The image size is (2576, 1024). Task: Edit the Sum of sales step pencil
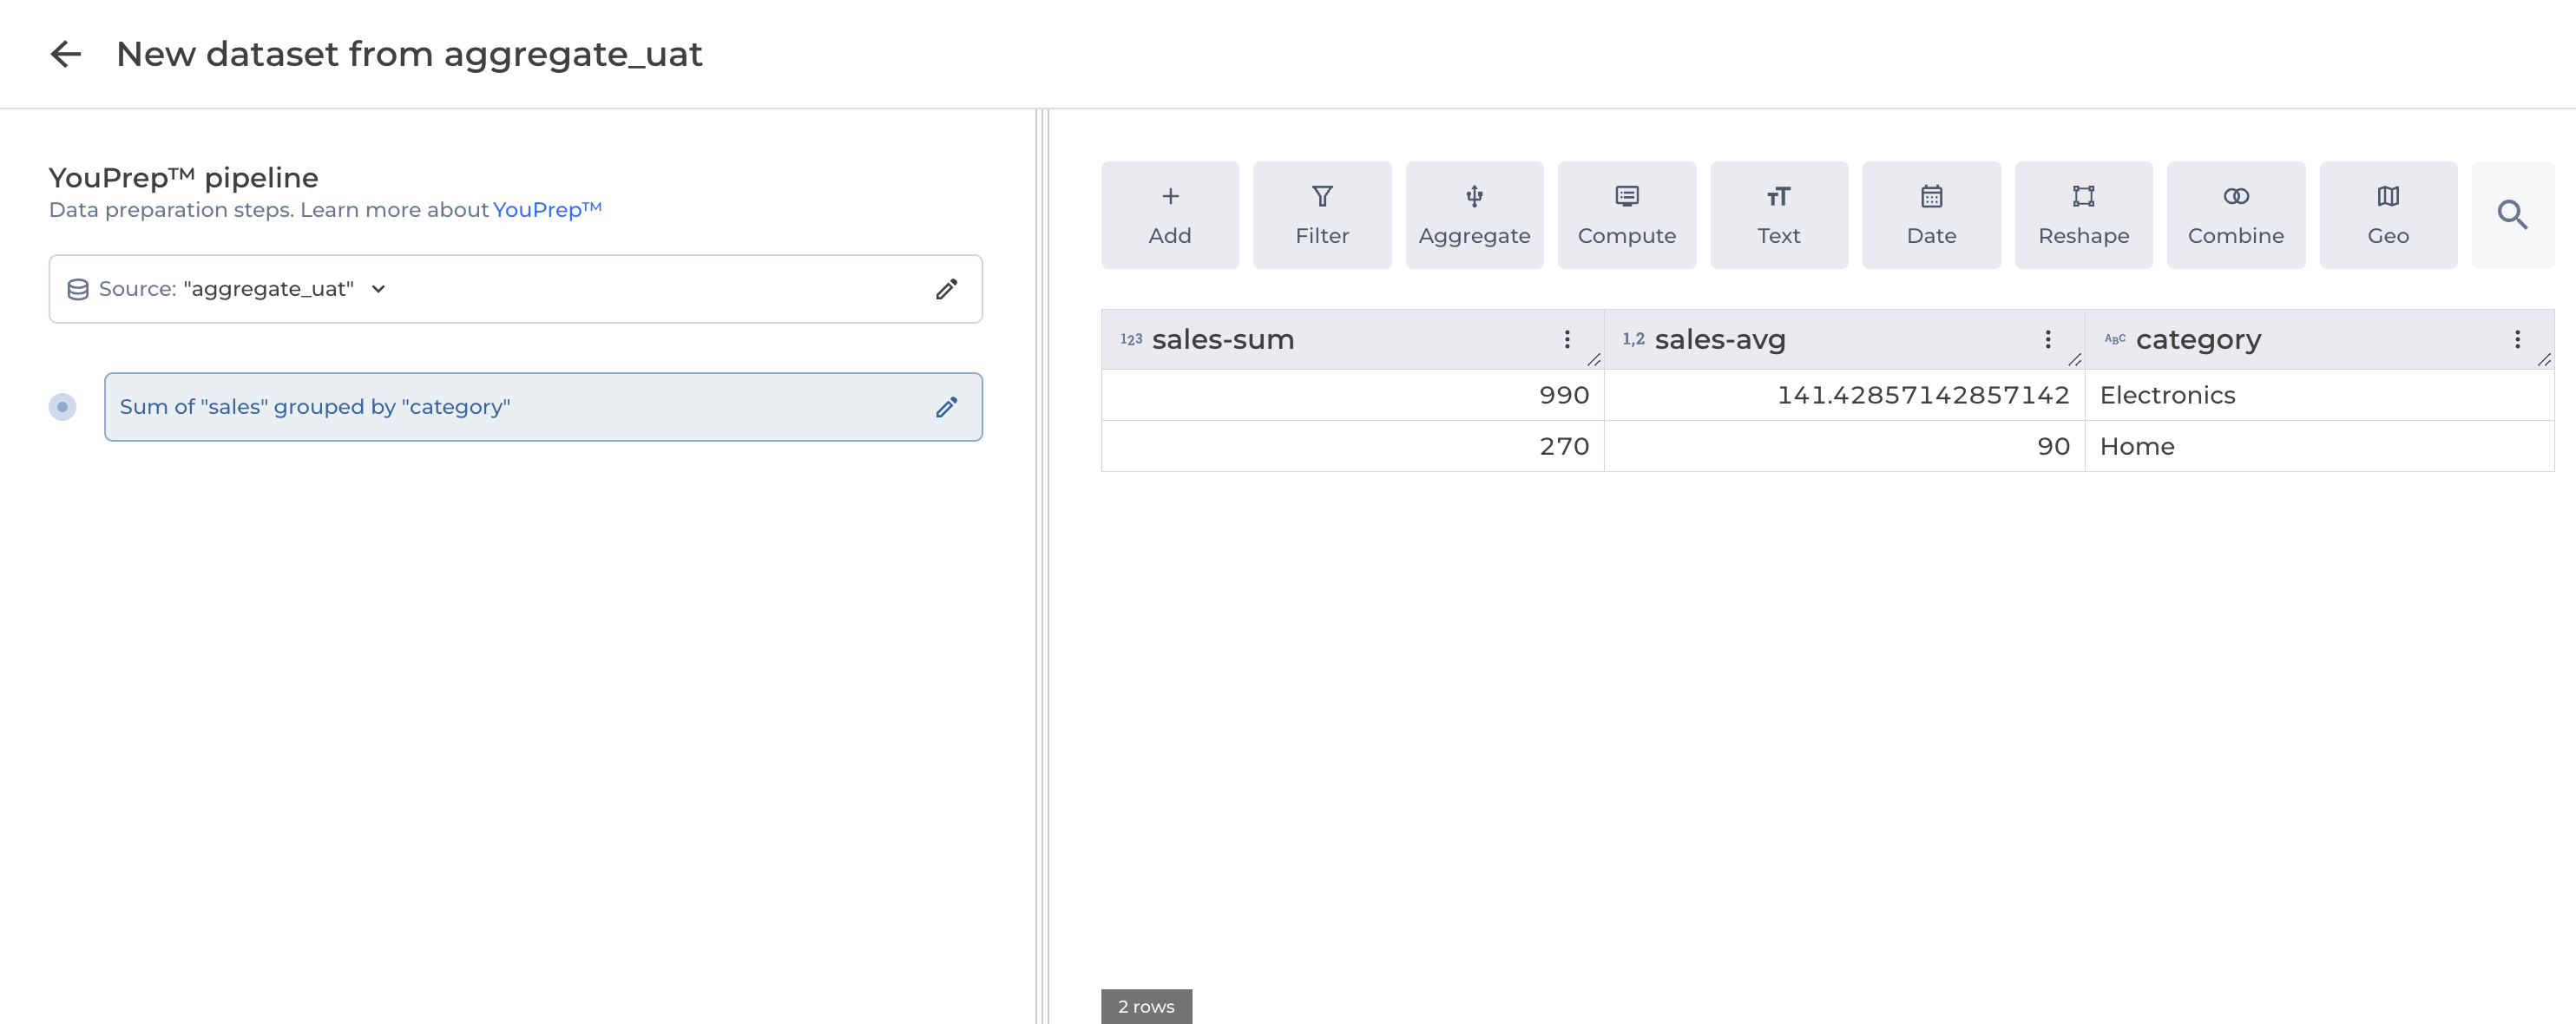pyautogui.click(x=946, y=407)
